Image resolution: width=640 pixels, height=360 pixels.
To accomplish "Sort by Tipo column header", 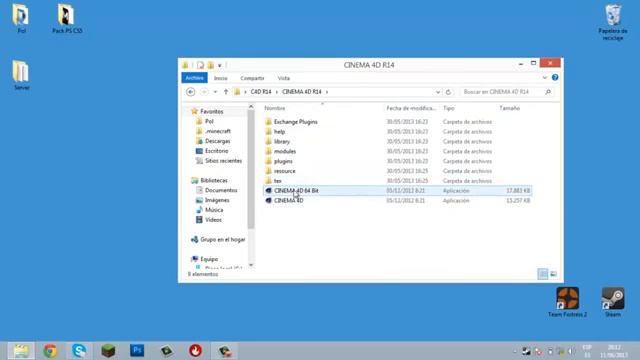I will click(x=449, y=108).
